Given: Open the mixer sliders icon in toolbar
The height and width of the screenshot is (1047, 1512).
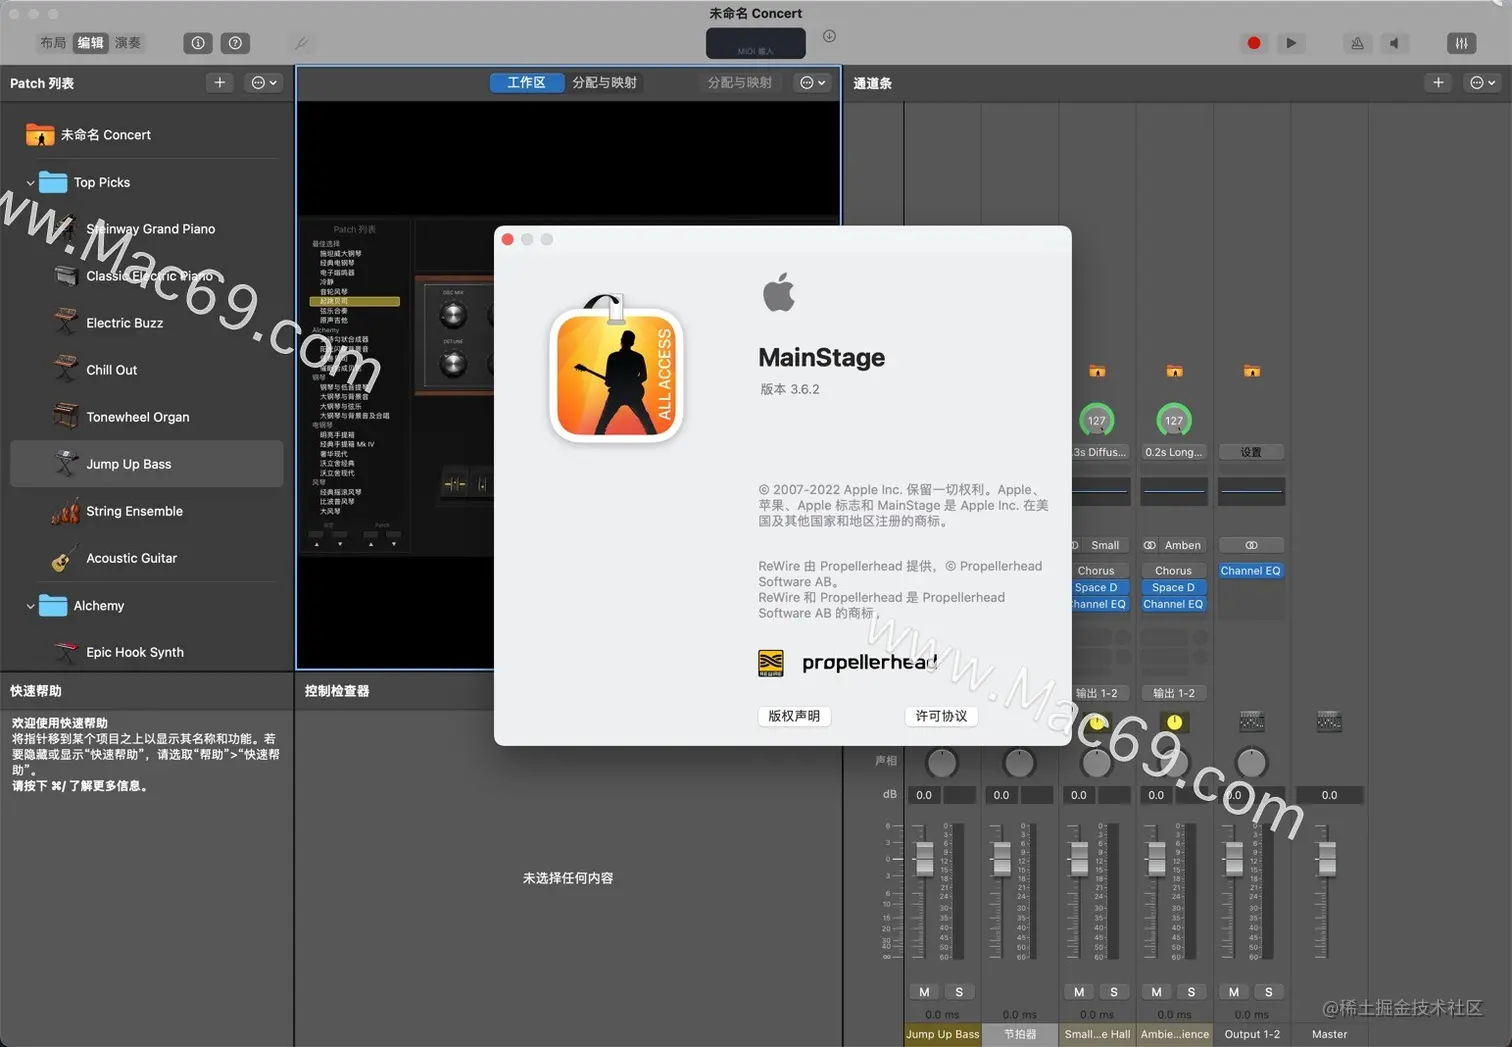Looking at the screenshot, I should pos(1461,43).
